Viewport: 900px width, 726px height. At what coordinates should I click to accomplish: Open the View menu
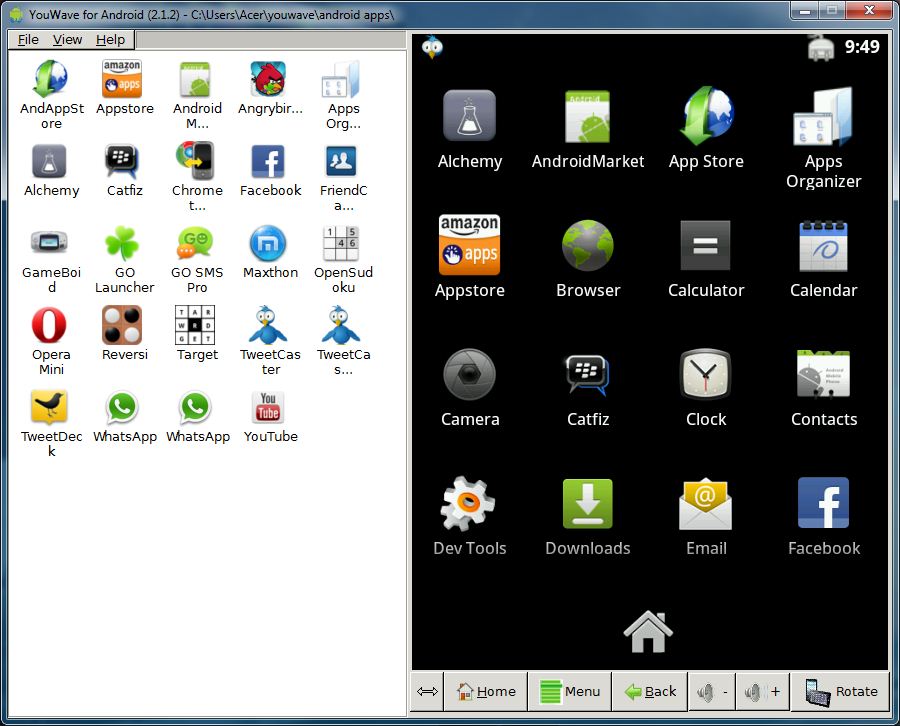[x=67, y=40]
